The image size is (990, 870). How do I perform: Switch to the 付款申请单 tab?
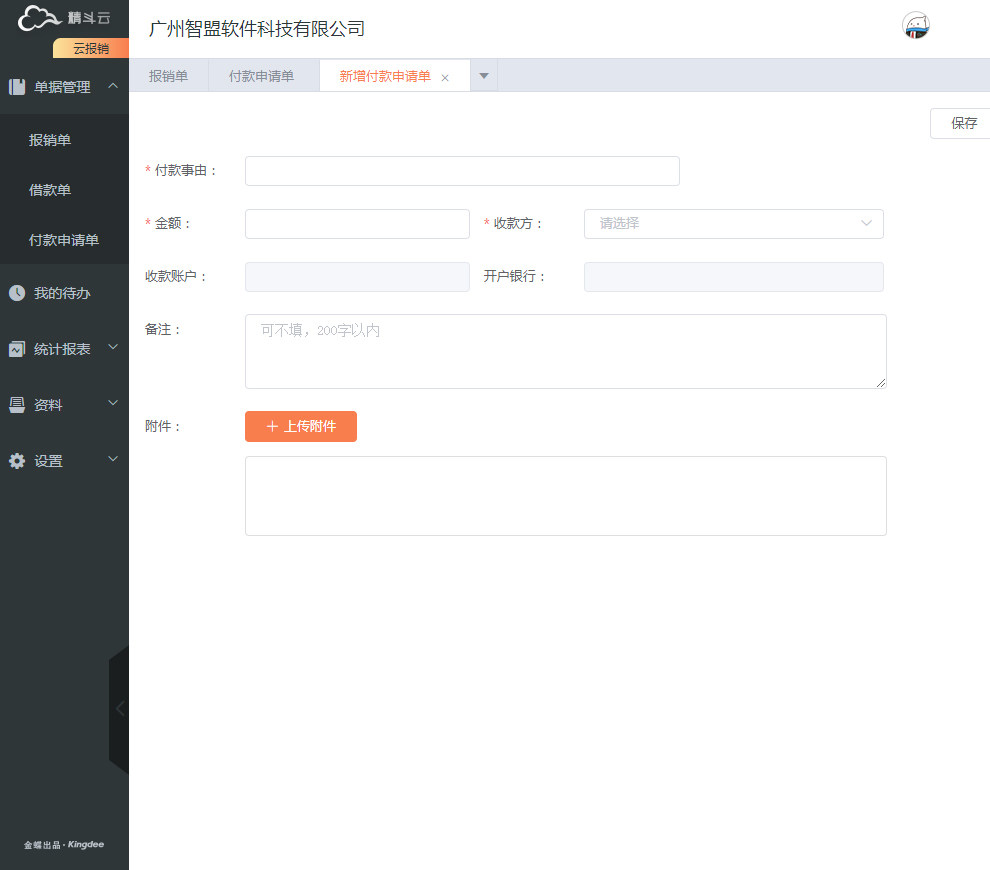(x=261, y=76)
